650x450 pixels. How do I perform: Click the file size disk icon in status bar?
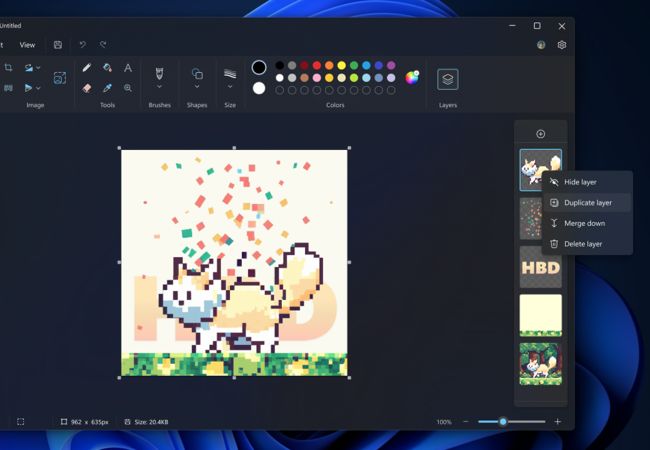click(x=127, y=422)
